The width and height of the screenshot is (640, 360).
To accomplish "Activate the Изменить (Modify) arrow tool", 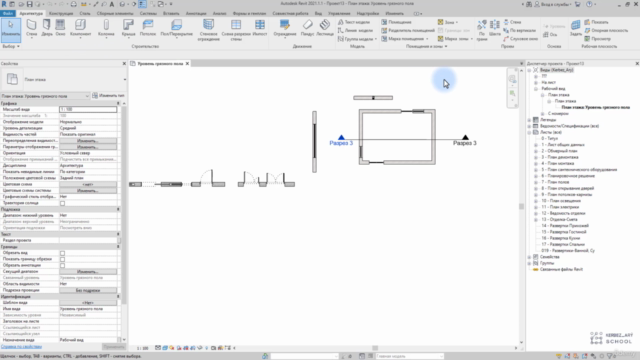I will pyautogui.click(x=11, y=30).
